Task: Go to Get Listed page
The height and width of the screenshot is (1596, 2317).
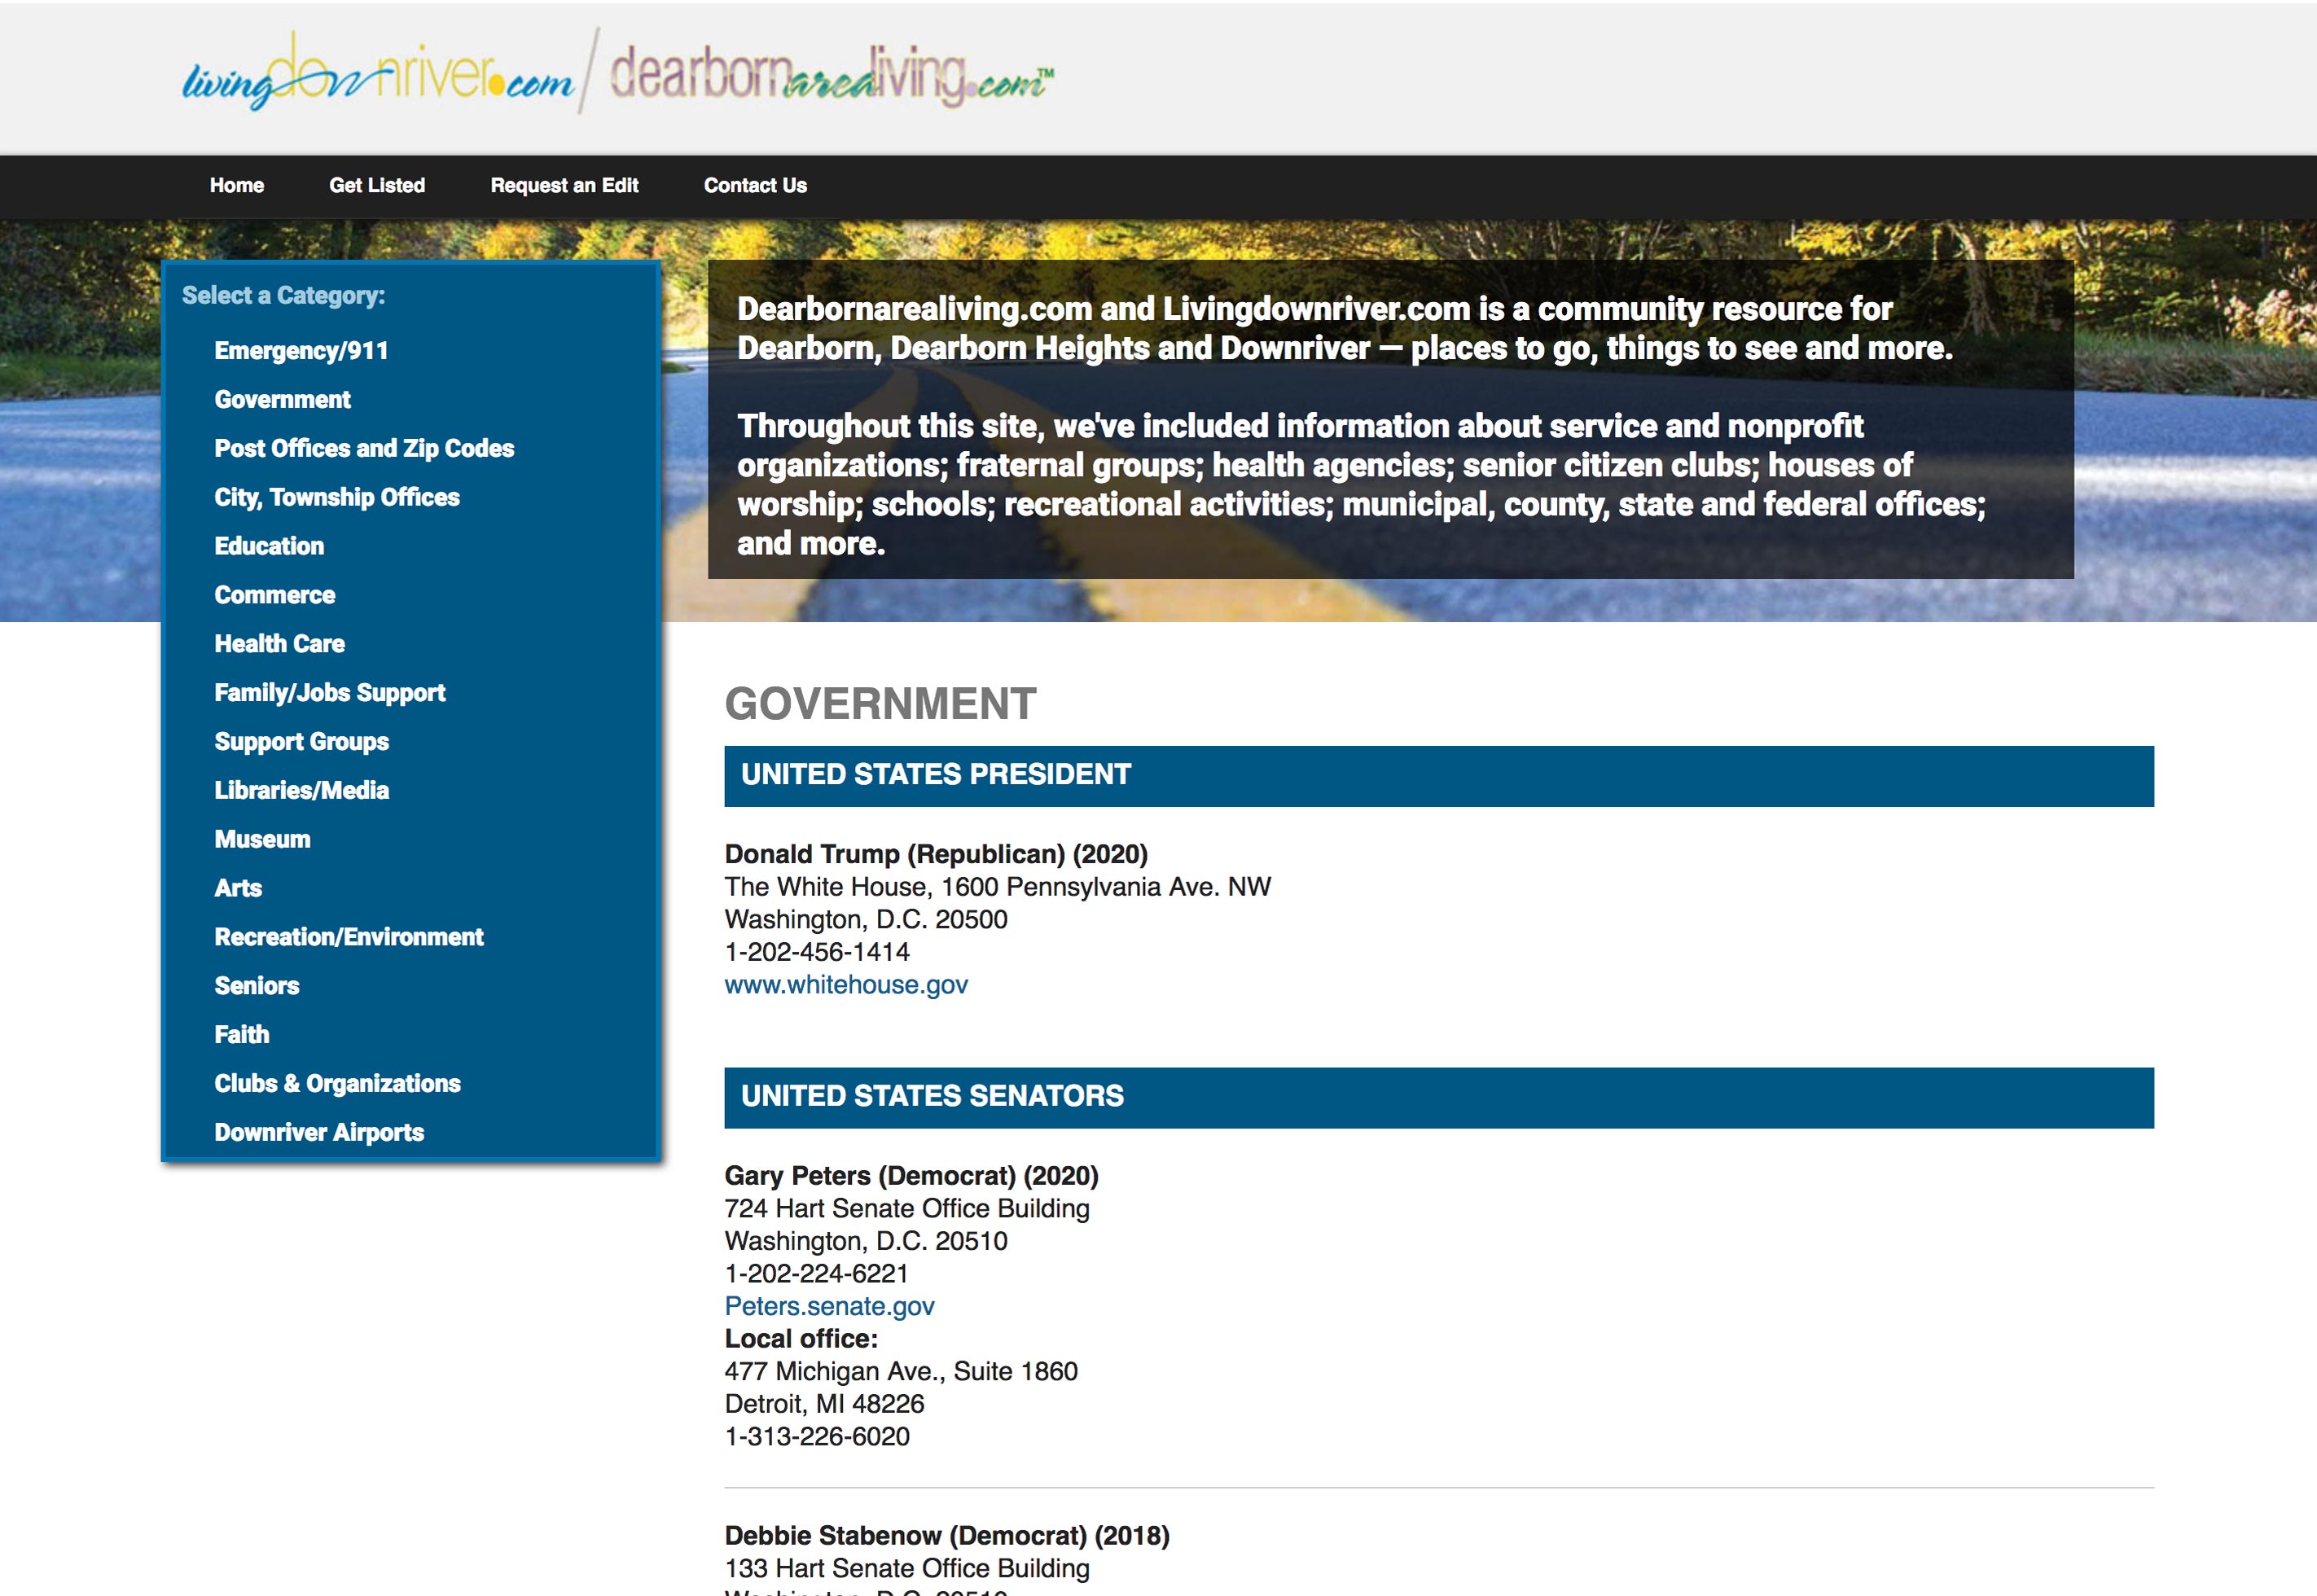Action: point(377,186)
